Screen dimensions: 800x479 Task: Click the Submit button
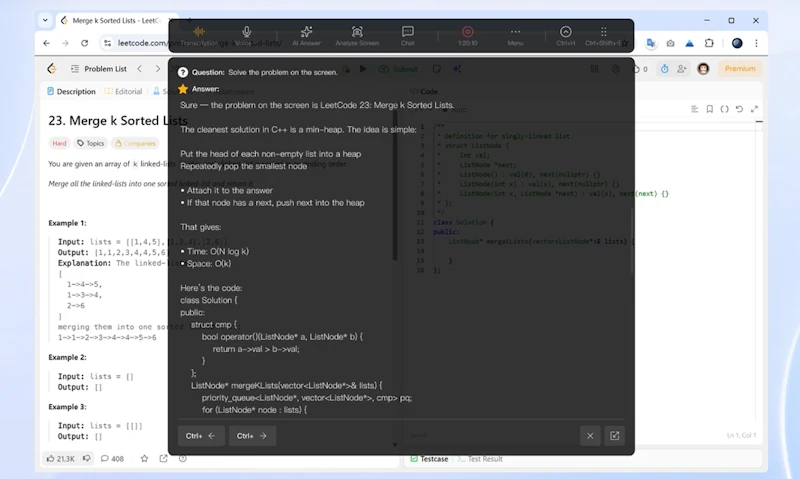[x=398, y=69]
